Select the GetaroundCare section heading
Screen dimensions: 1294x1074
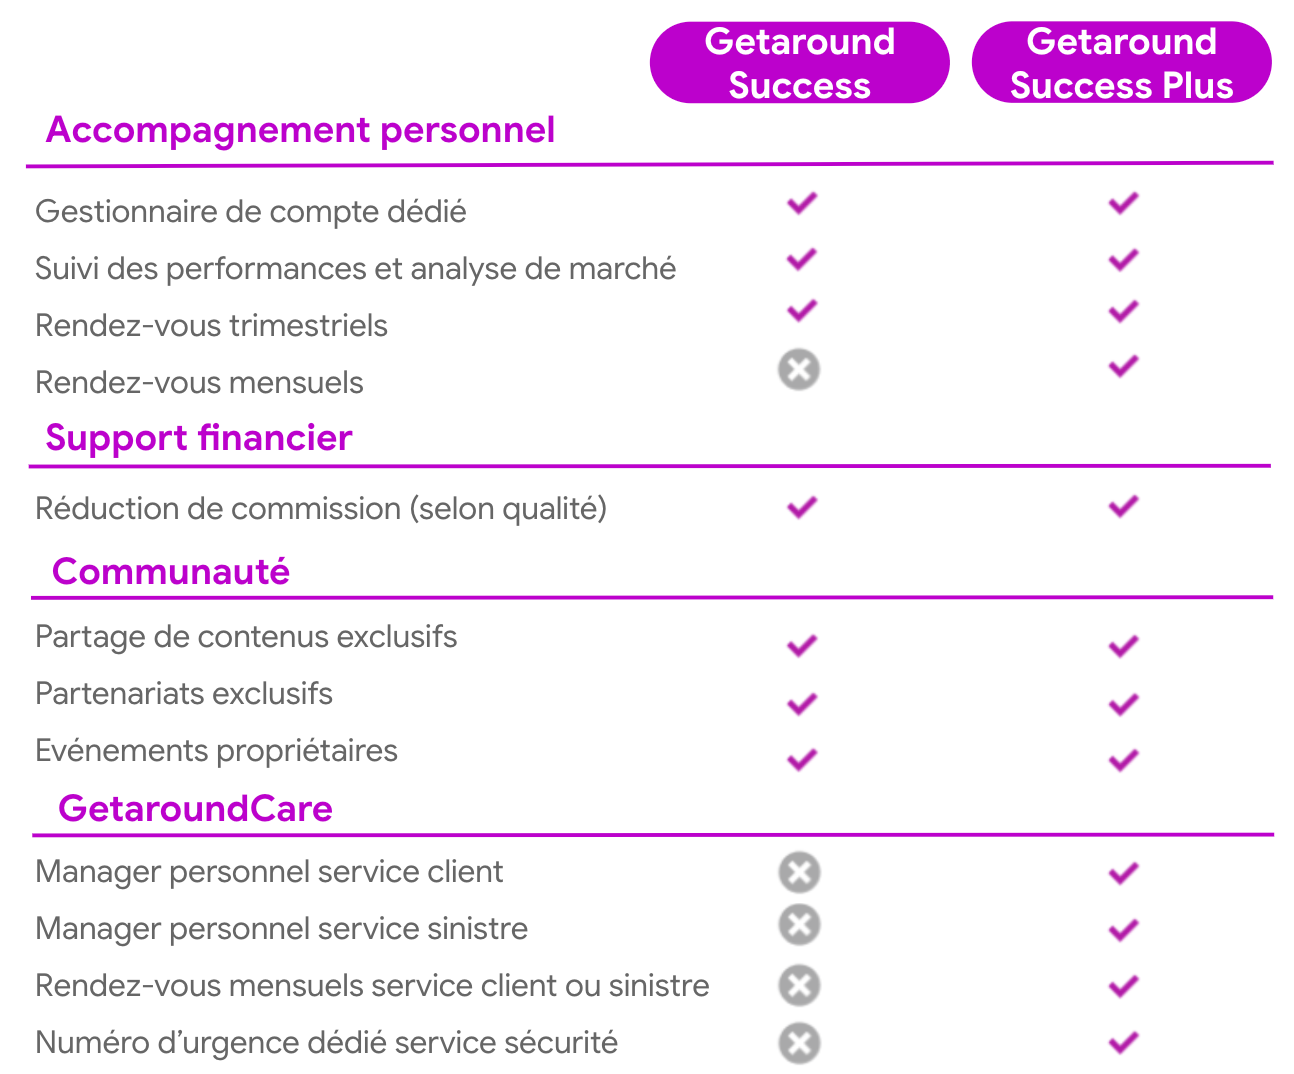click(x=195, y=808)
